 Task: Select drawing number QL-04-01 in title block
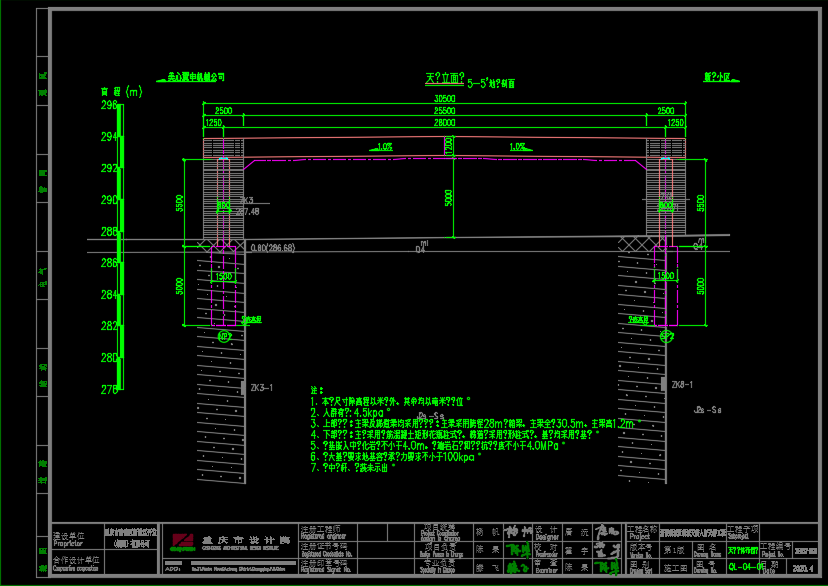pyautogui.click(x=746, y=567)
